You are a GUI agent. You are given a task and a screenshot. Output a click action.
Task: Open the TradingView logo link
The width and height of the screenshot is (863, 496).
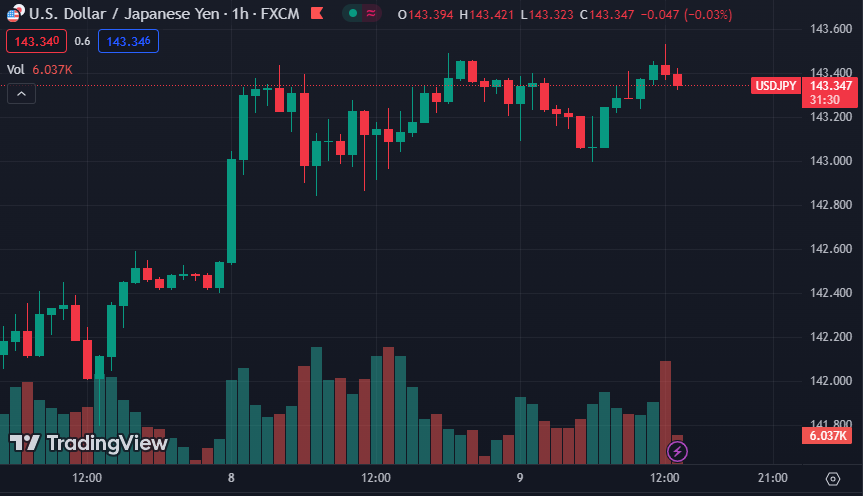[89, 443]
